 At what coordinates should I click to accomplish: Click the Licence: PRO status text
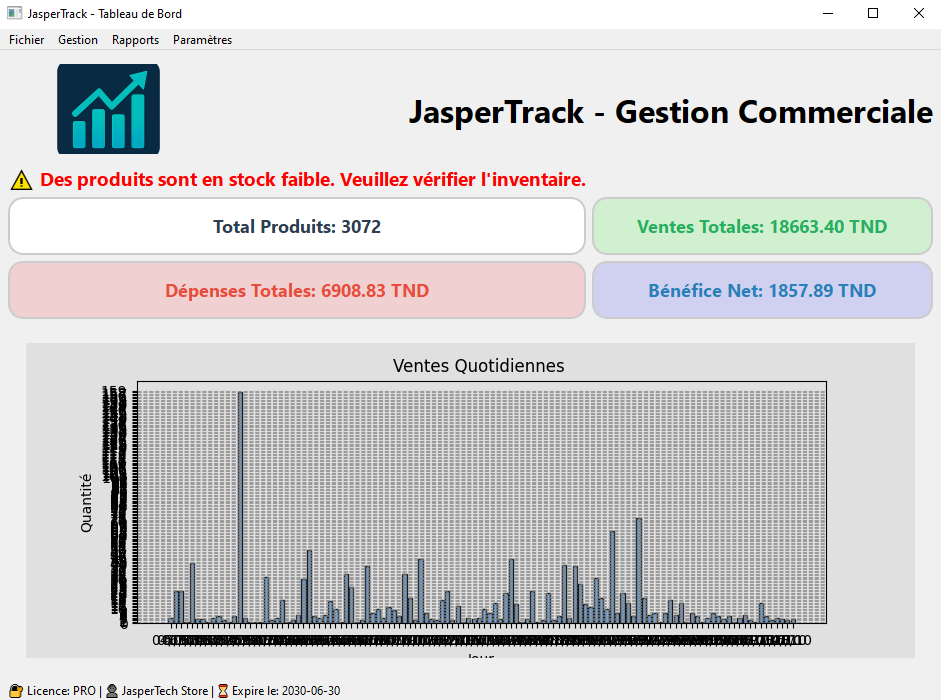61,691
